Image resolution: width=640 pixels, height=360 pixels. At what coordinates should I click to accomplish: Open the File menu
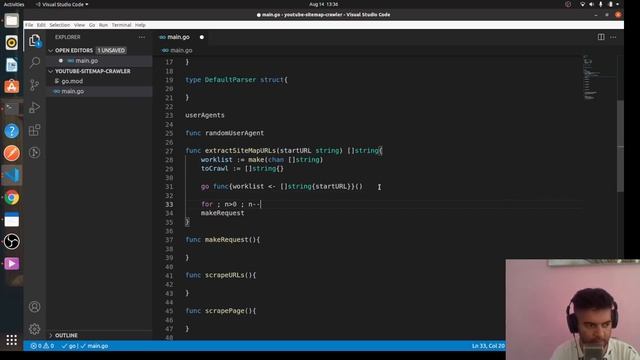(29, 25)
